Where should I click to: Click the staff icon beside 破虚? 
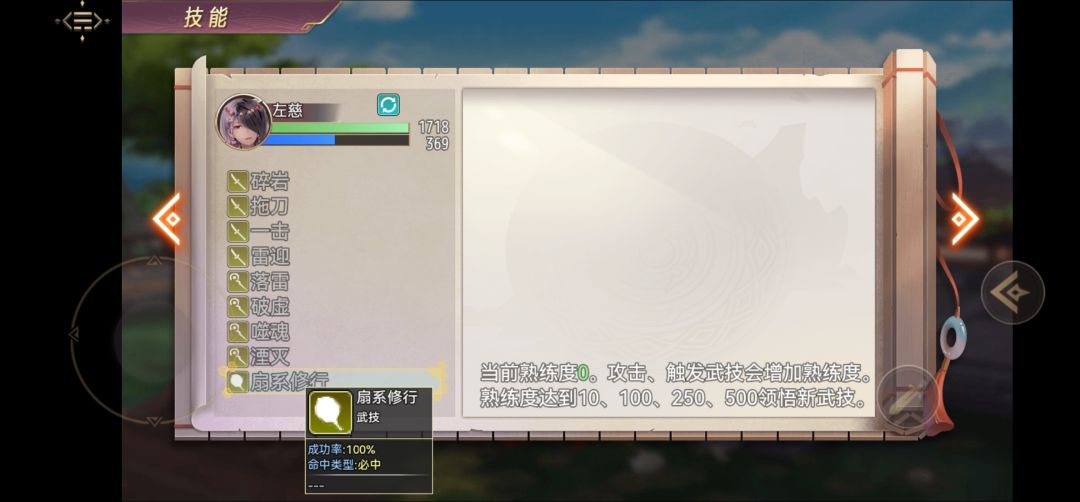[x=238, y=306]
